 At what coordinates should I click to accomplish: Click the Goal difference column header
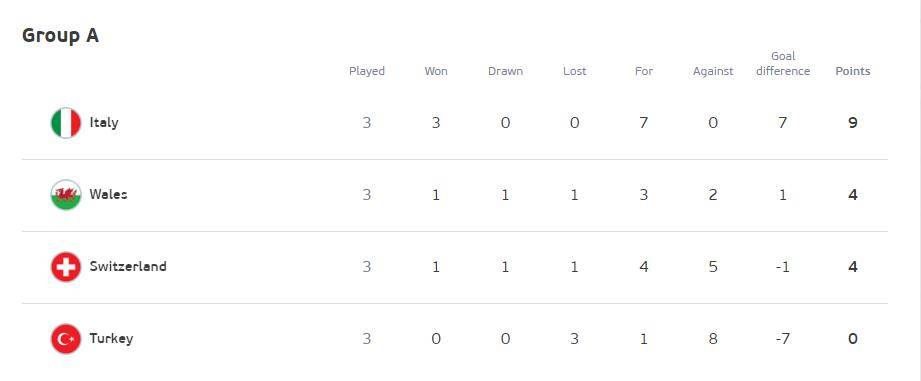pyautogui.click(x=783, y=63)
